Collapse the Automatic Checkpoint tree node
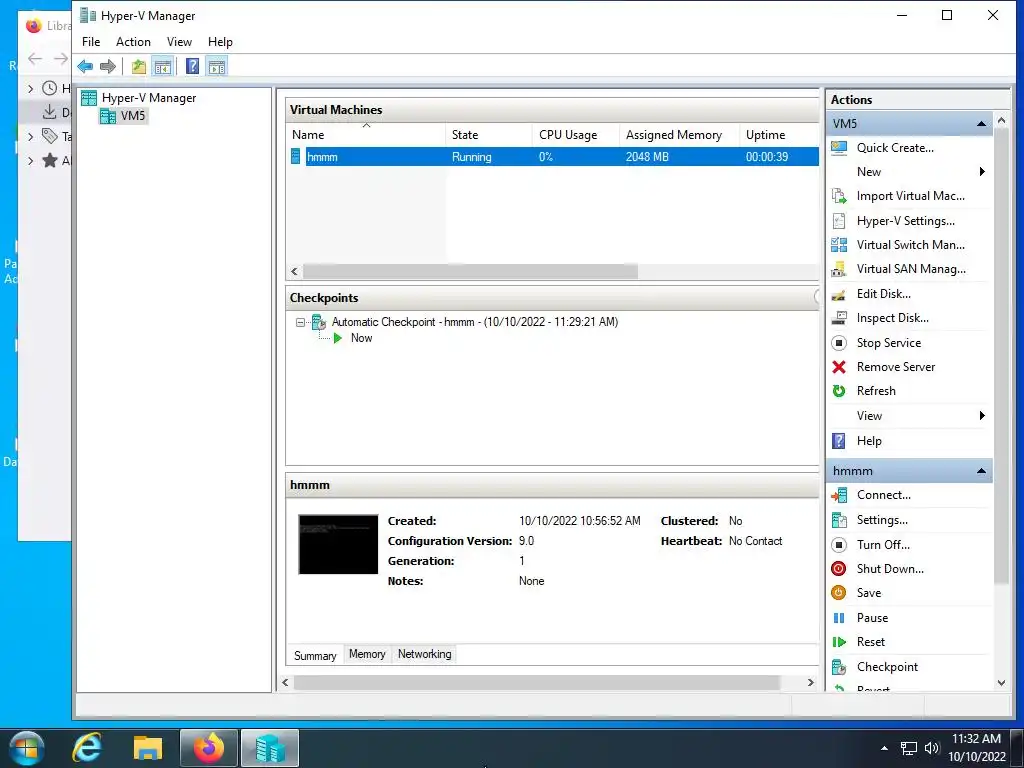This screenshot has height=768, width=1024. pos(300,323)
